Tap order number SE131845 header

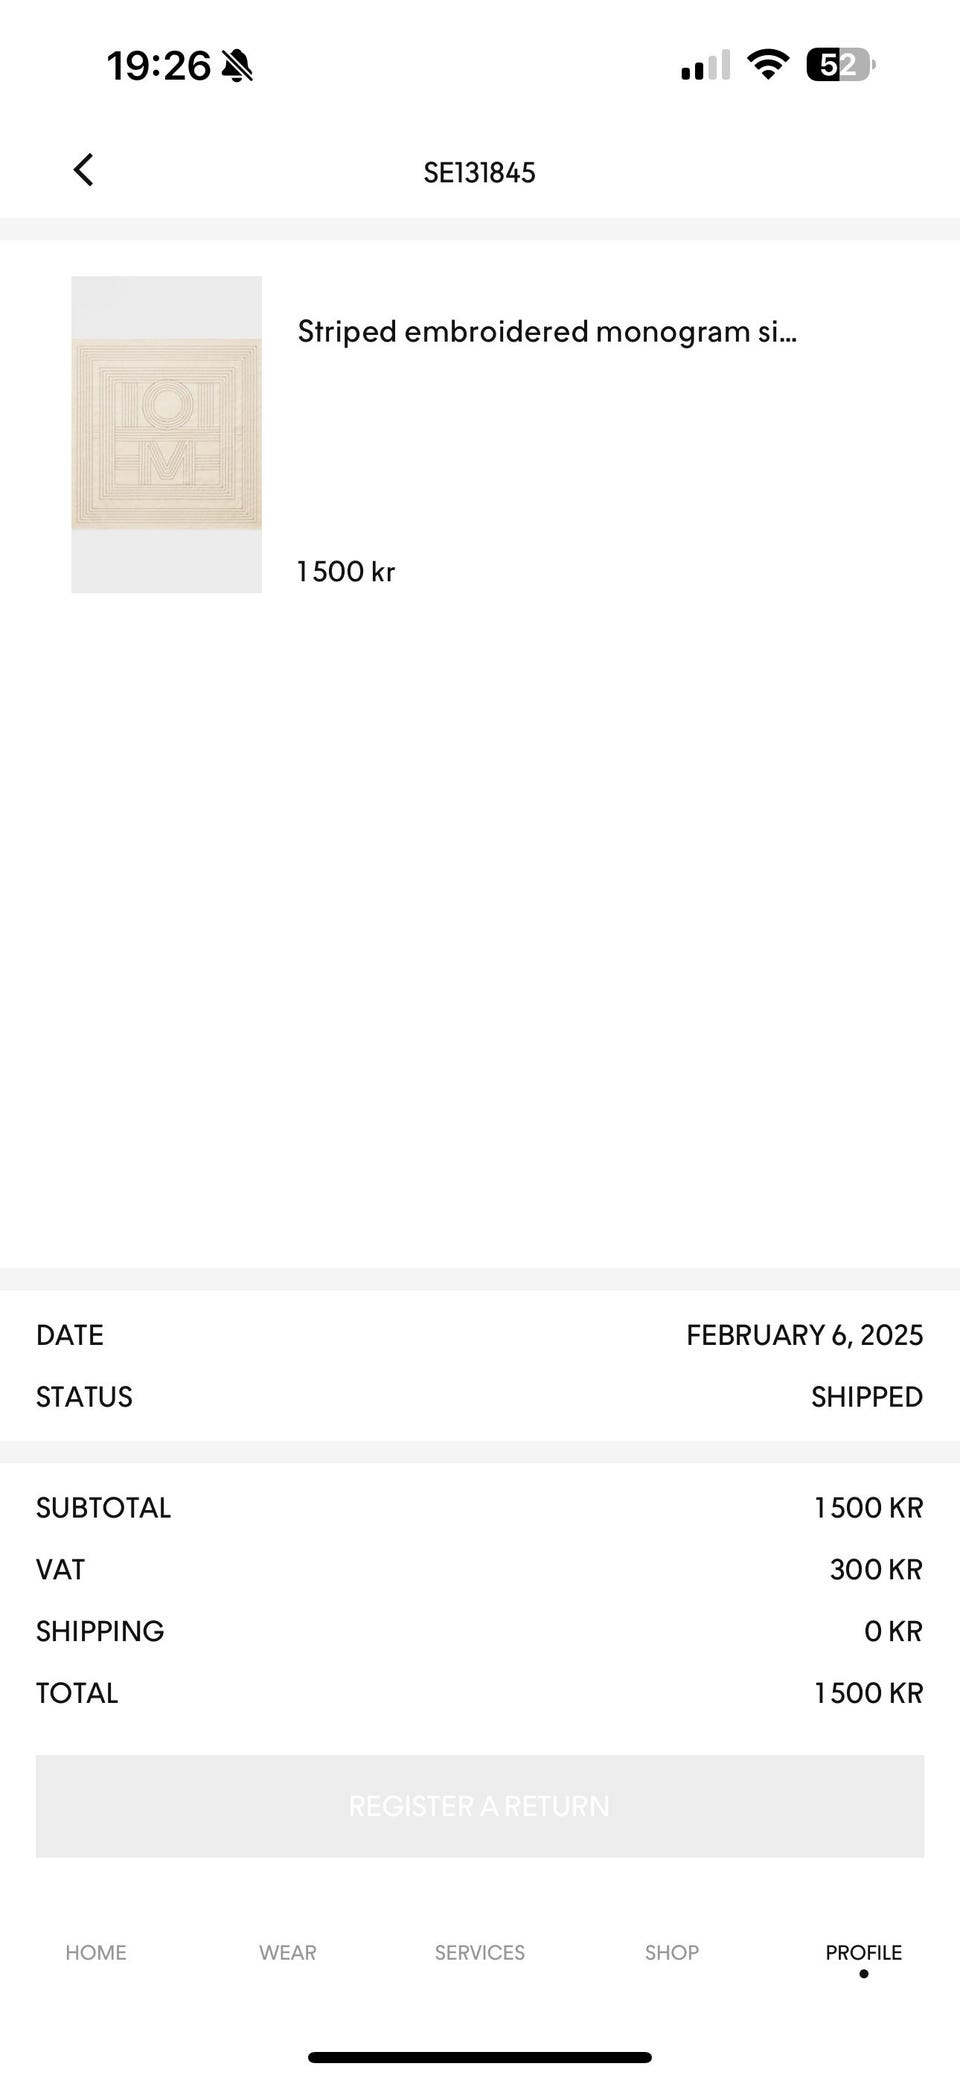click(x=479, y=173)
